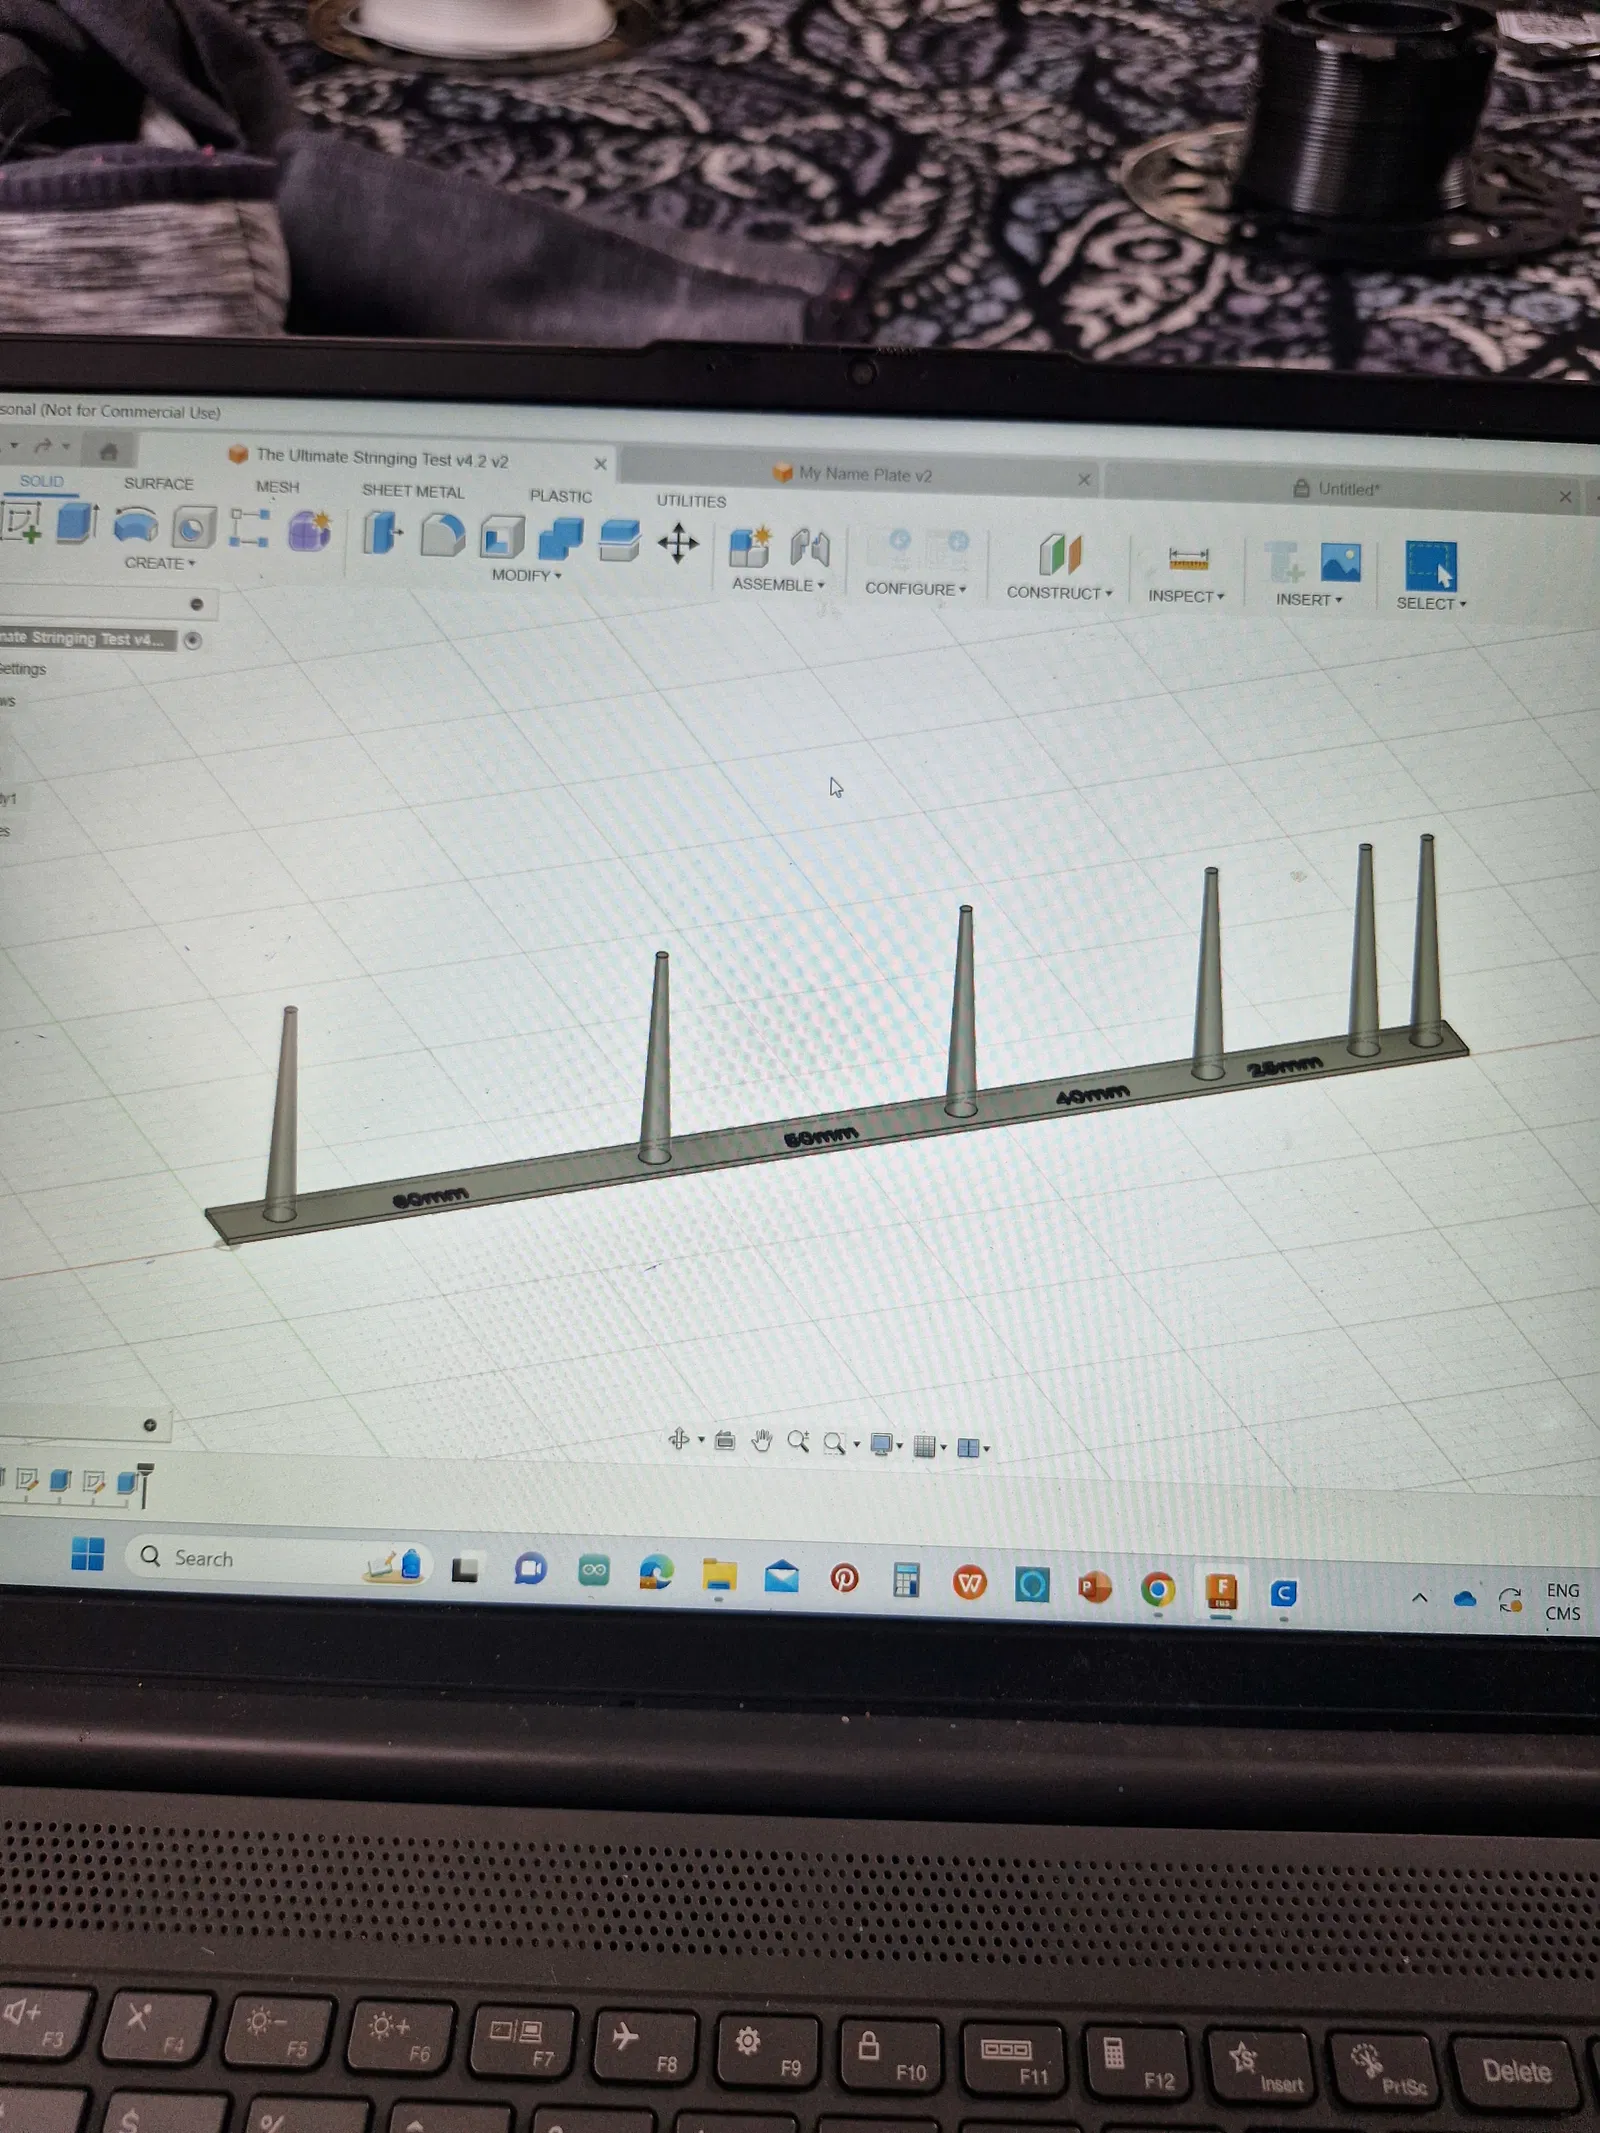Click the 40mm label on the model
Image resolution: width=1600 pixels, height=2133 pixels.
1093,1094
